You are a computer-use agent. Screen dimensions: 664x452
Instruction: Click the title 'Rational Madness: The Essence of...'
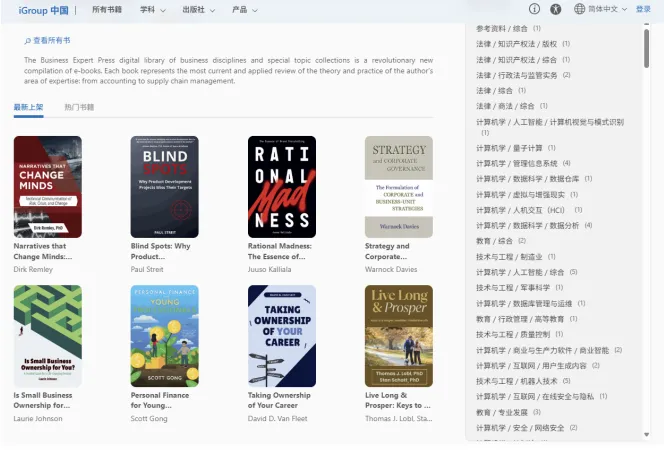(x=280, y=251)
